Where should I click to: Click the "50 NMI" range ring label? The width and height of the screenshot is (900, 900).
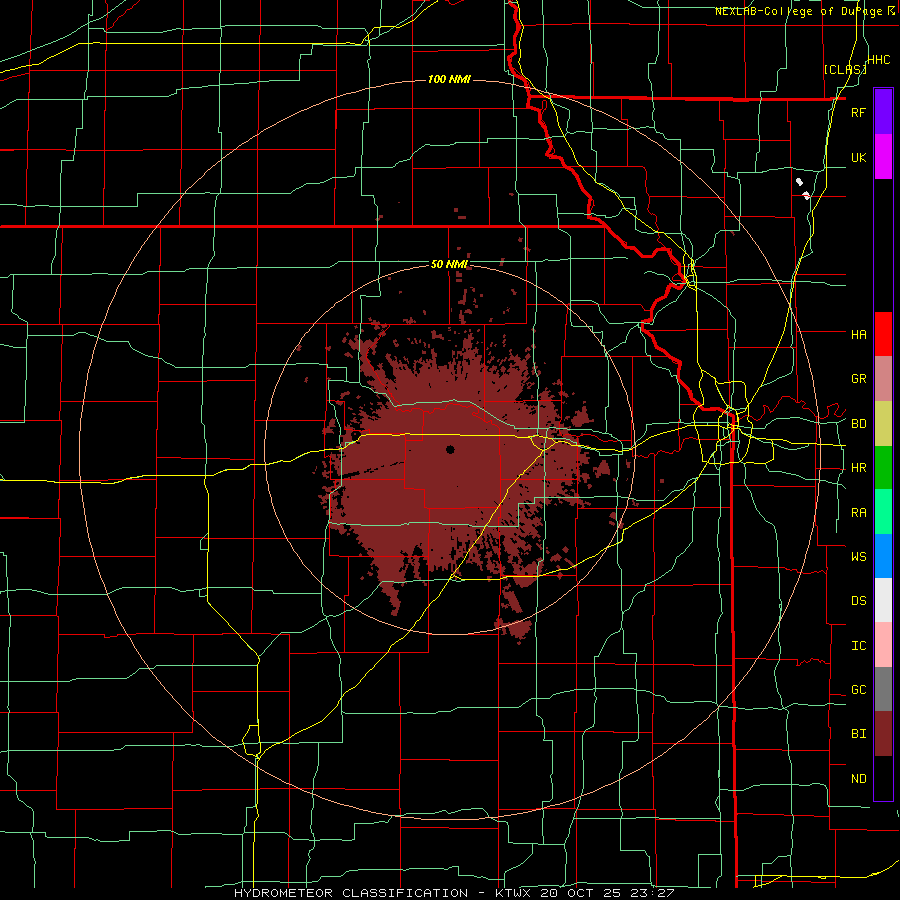[449, 265]
